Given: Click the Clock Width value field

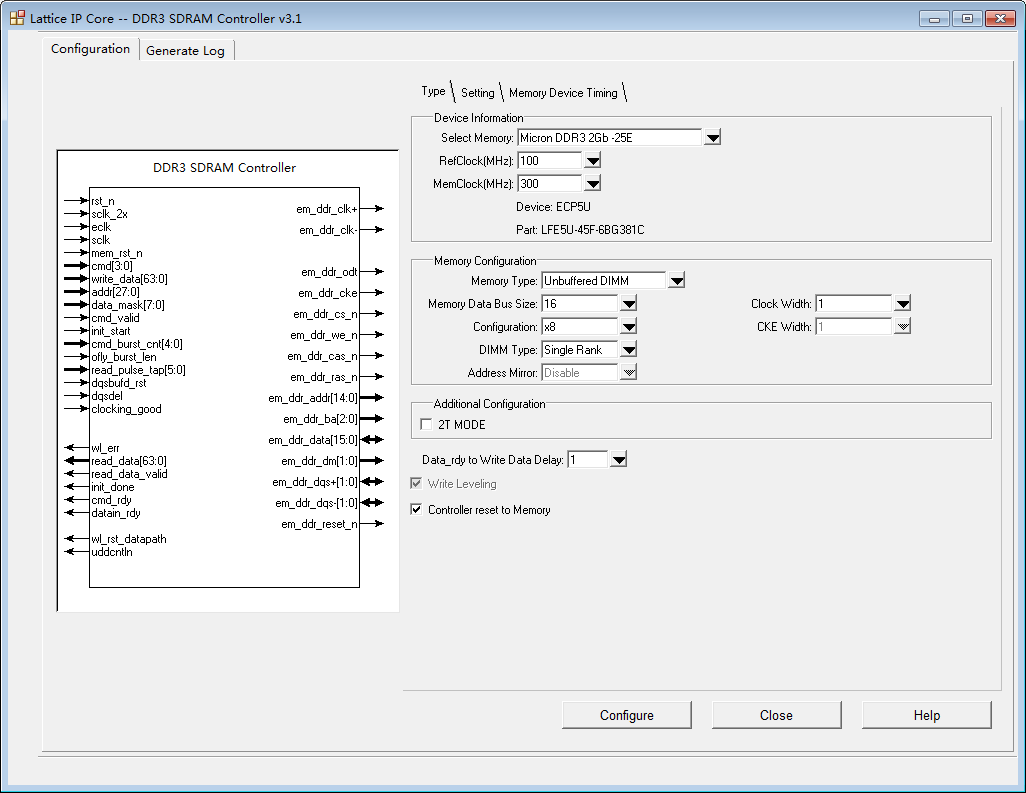Looking at the screenshot, I should [853, 304].
